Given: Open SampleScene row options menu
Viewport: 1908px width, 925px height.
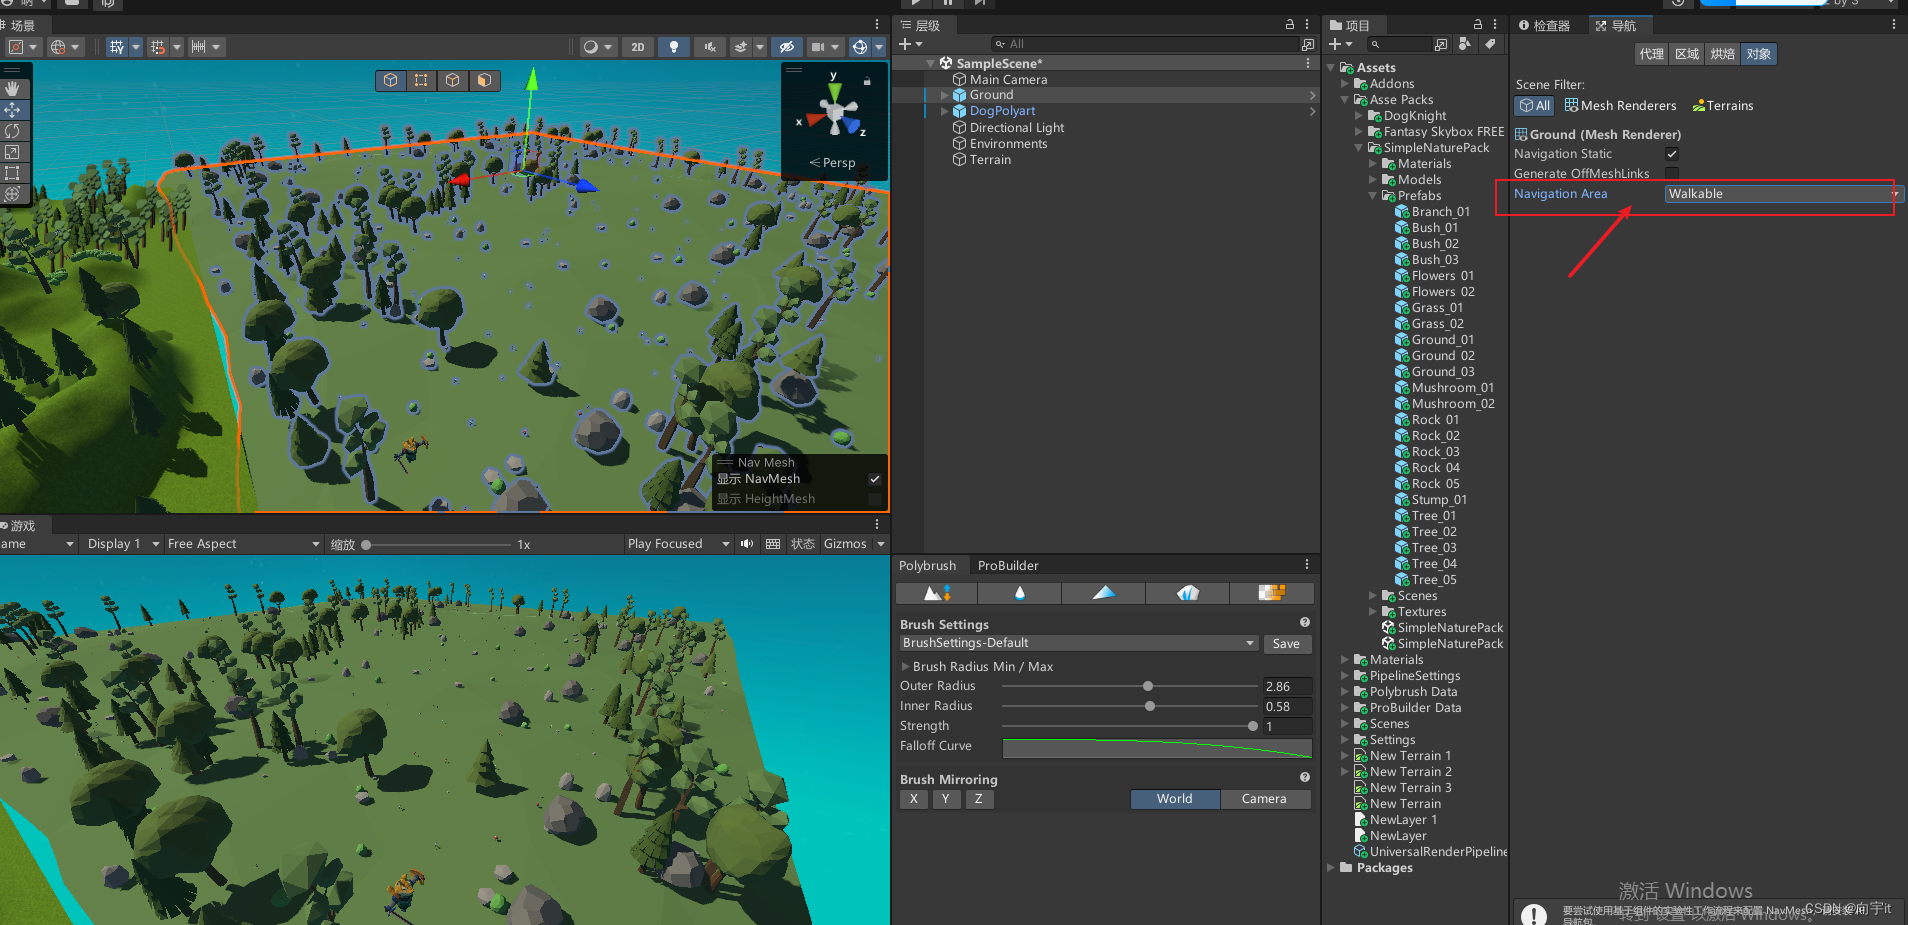Looking at the screenshot, I should point(1307,63).
